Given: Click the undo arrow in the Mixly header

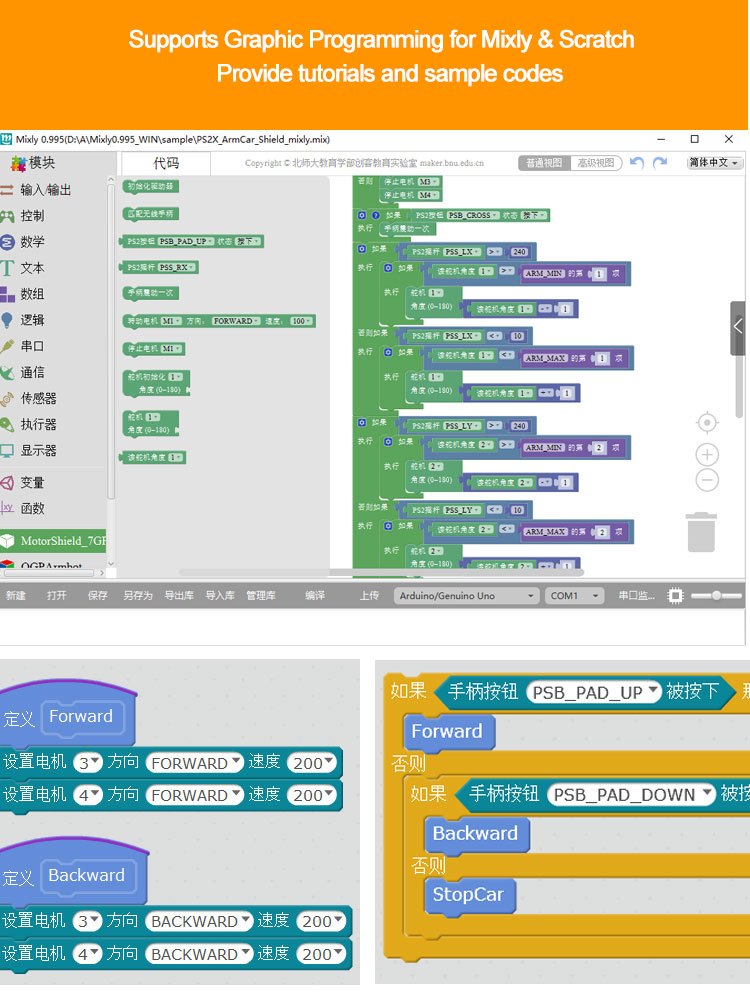Looking at the screenshot, I should coord(637,162).
